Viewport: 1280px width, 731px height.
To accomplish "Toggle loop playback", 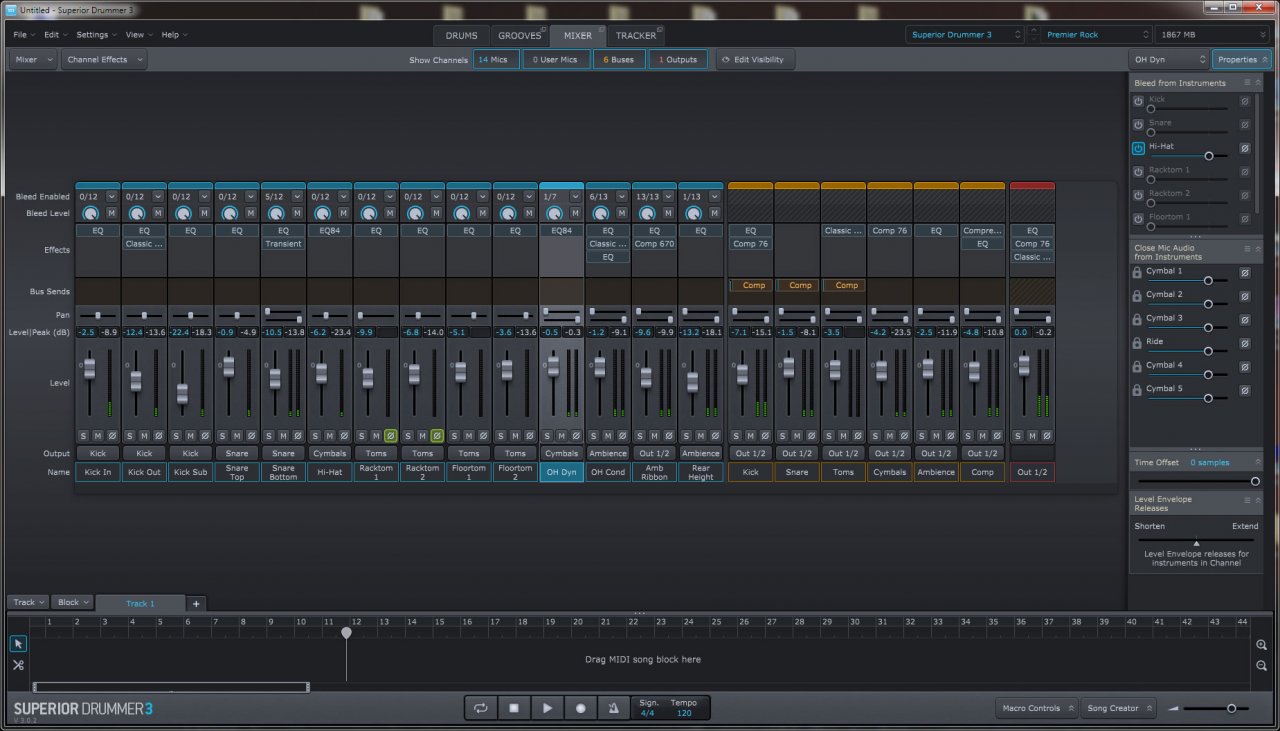I will pos(481,708).
